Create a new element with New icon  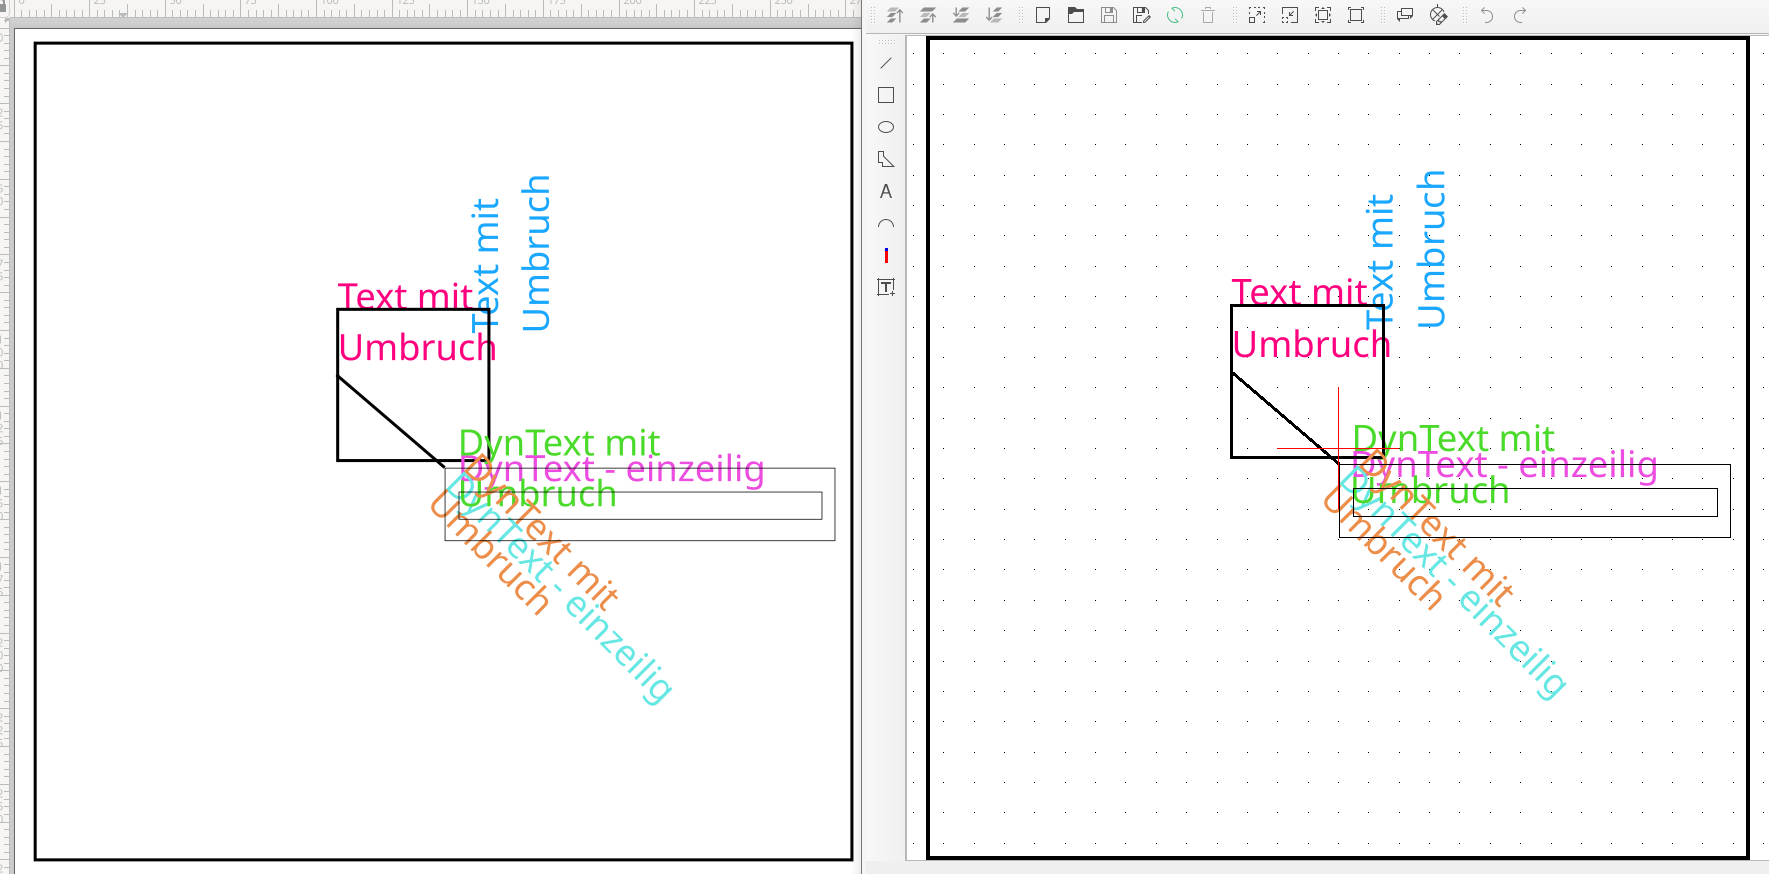click(x=1043, y=15)
